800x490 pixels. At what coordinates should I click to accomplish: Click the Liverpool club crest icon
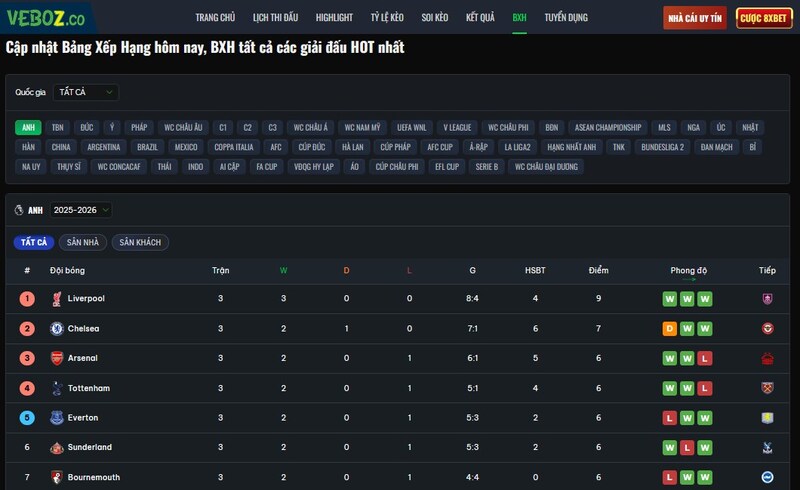[x=57, y=299]
